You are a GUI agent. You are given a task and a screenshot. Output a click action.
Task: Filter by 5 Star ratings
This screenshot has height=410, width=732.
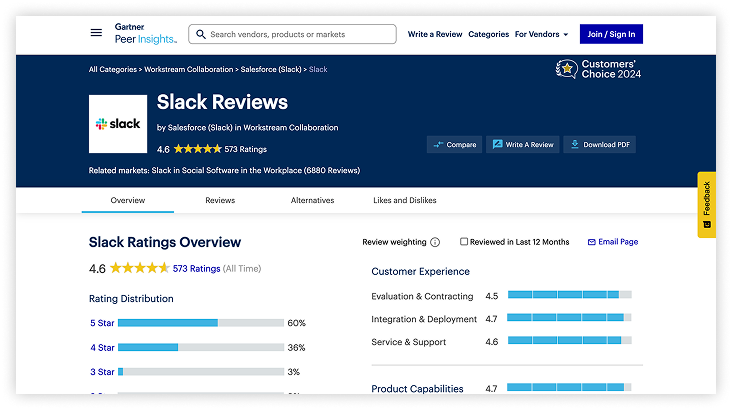tap(102, 323)
